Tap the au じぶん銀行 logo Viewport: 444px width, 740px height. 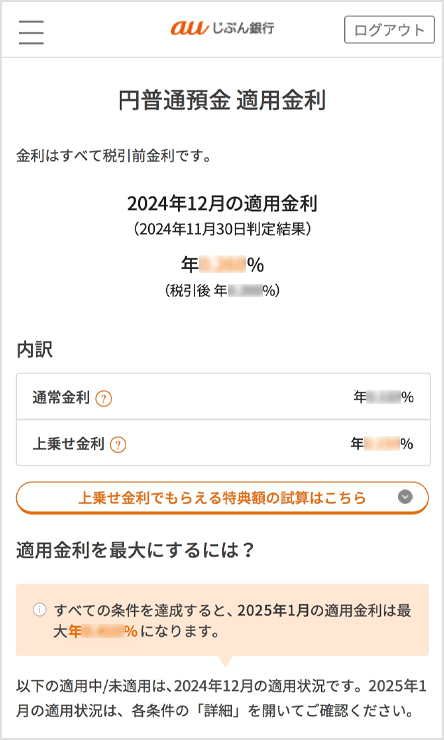coord(222,28)
